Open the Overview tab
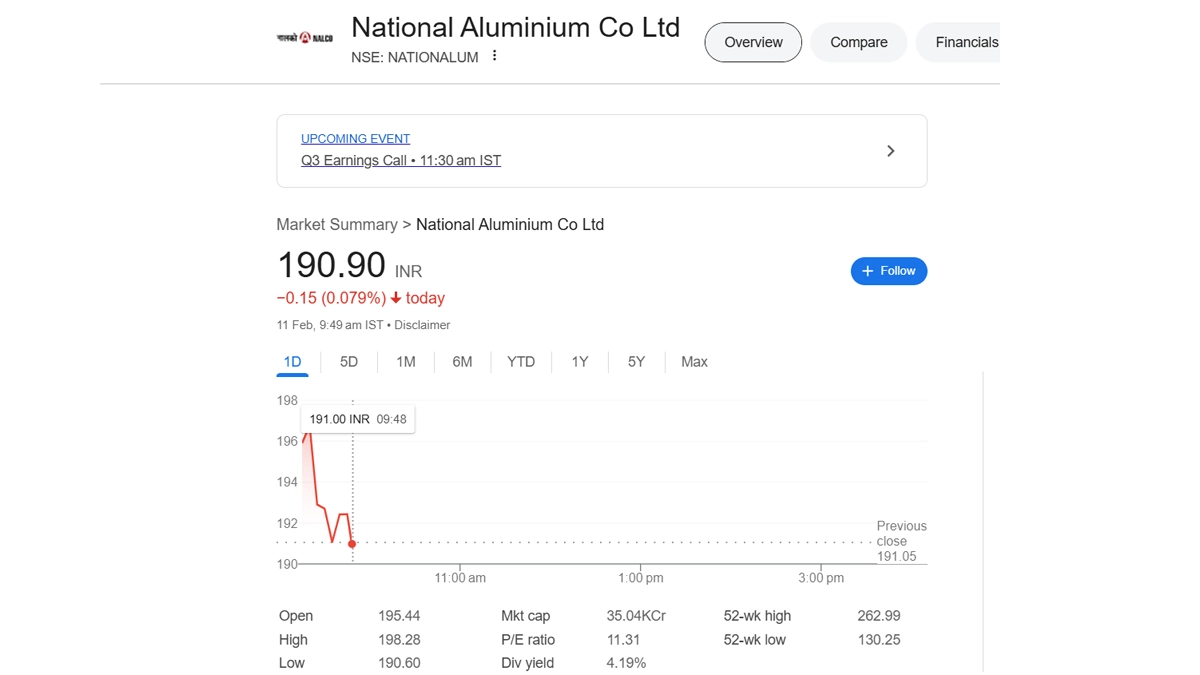 [753, 42]
